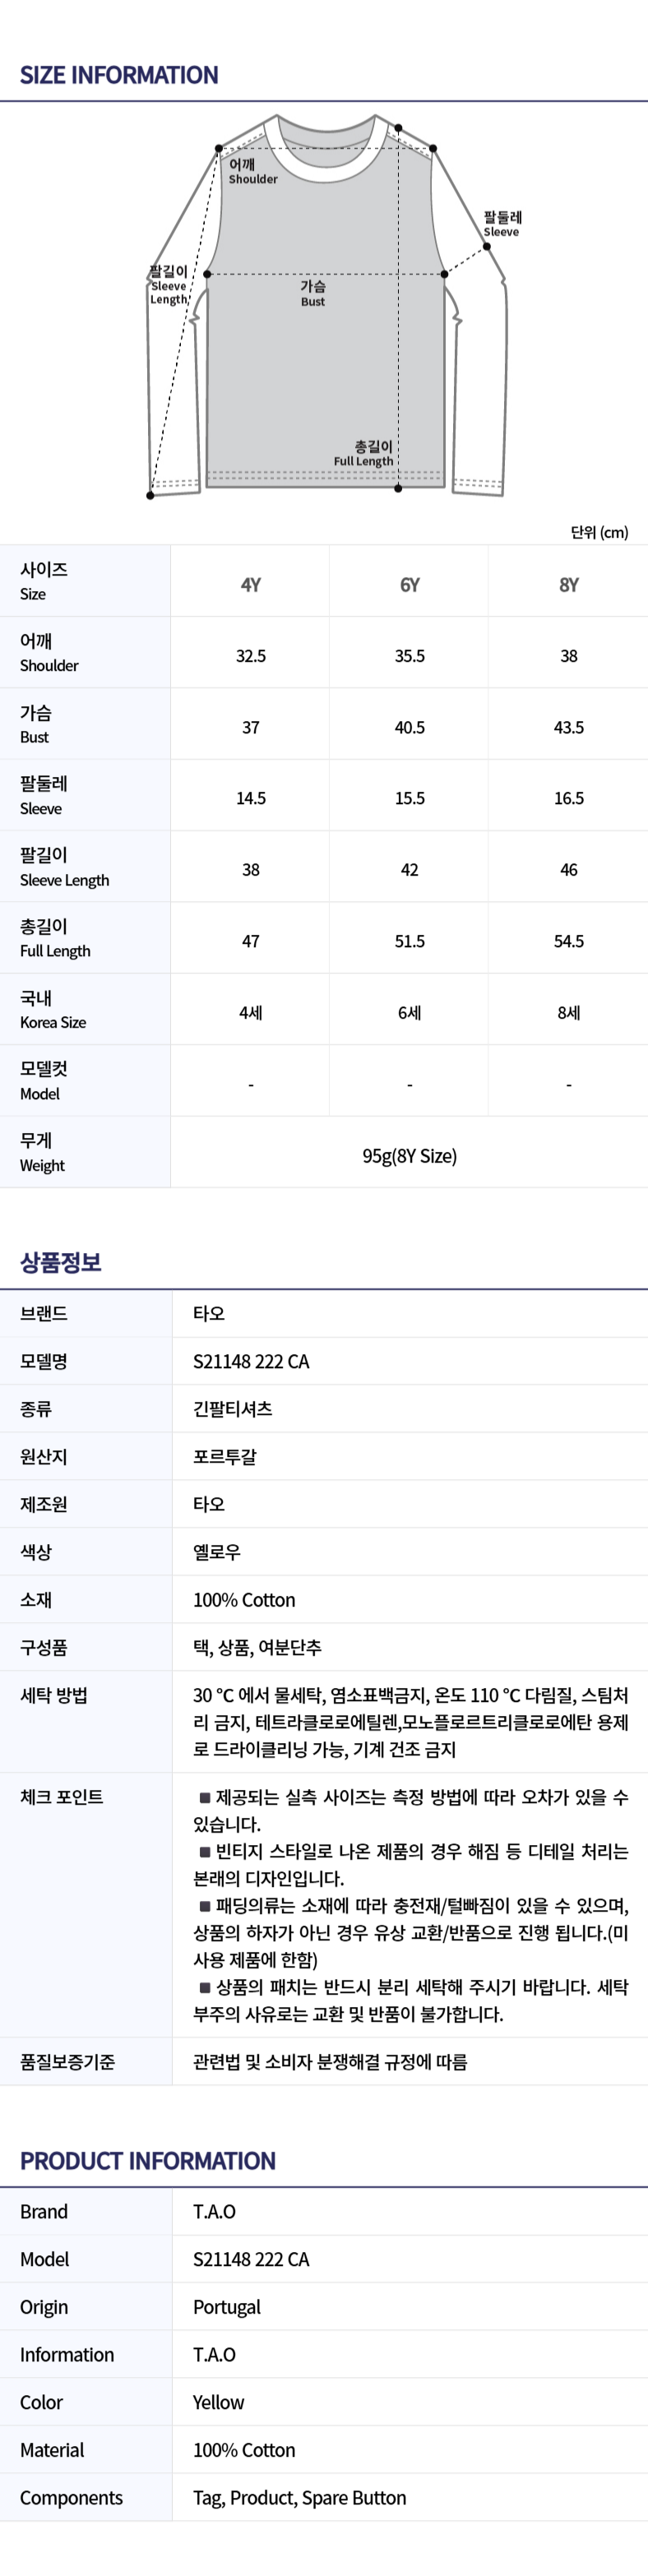
Task: Click the 옐로우 color value
Action: 217,1552
